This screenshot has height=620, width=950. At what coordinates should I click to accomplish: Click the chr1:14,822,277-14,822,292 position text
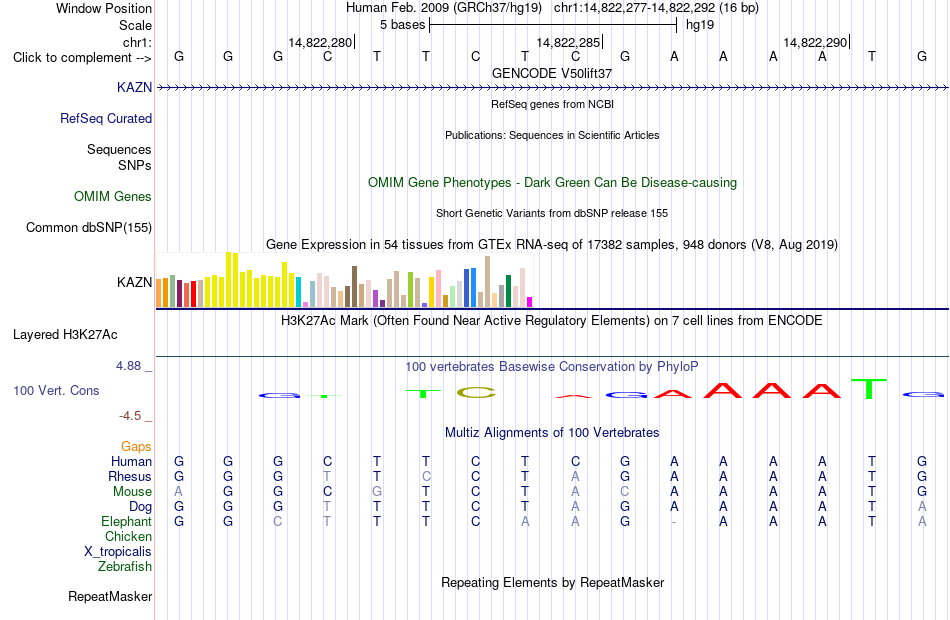(656, 8)
